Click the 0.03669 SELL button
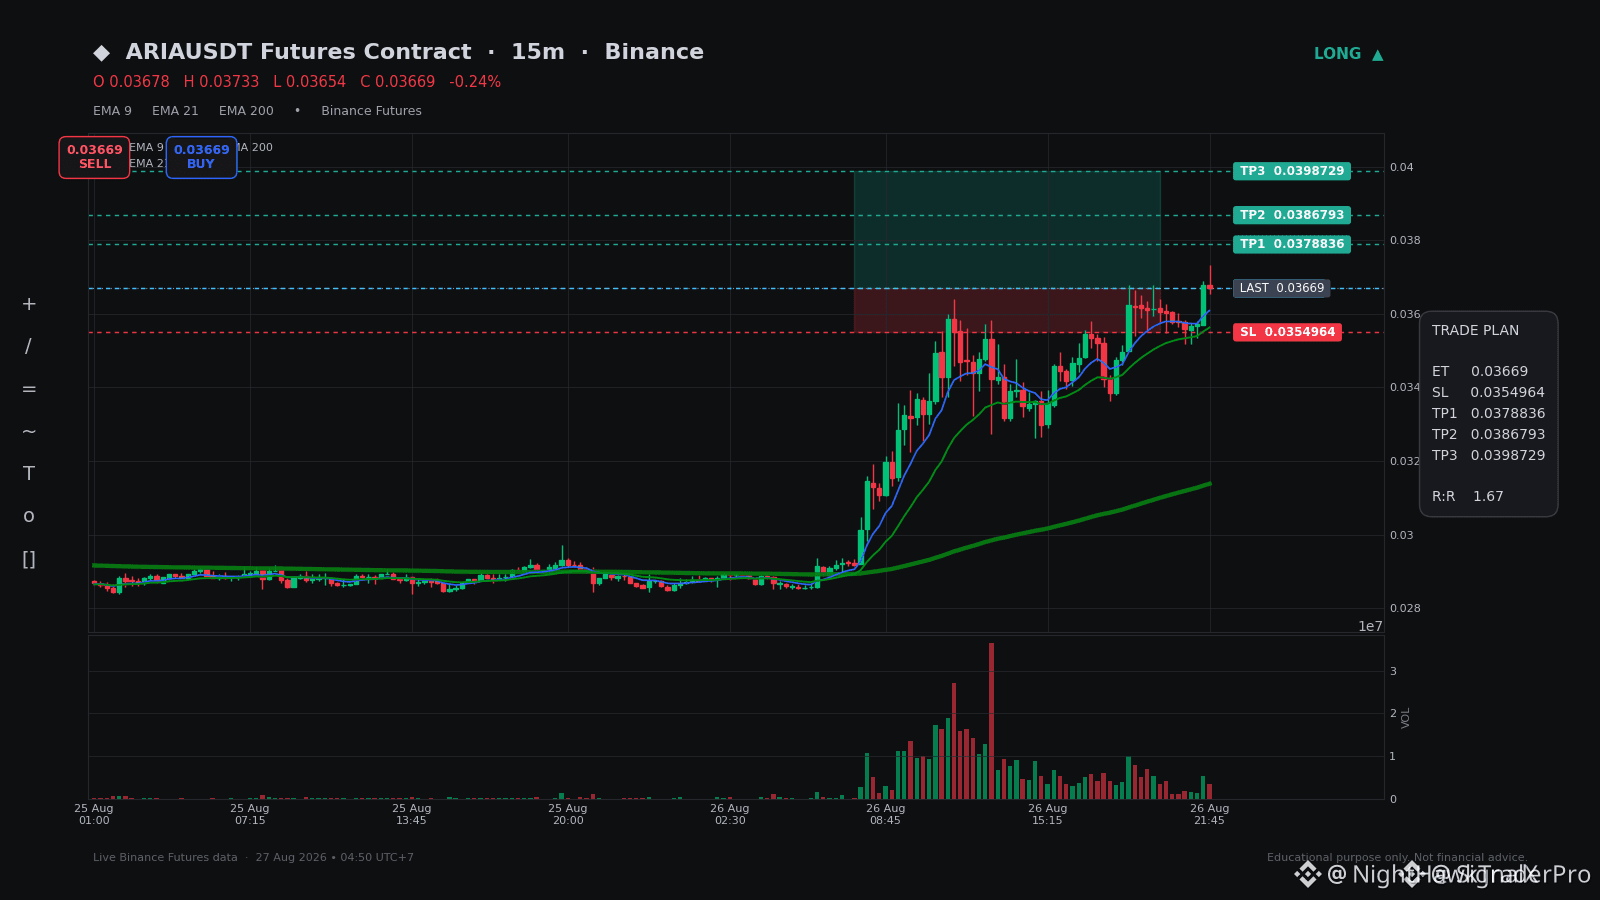Viewport: 1600px width, 900px height. tap(94, 157)
